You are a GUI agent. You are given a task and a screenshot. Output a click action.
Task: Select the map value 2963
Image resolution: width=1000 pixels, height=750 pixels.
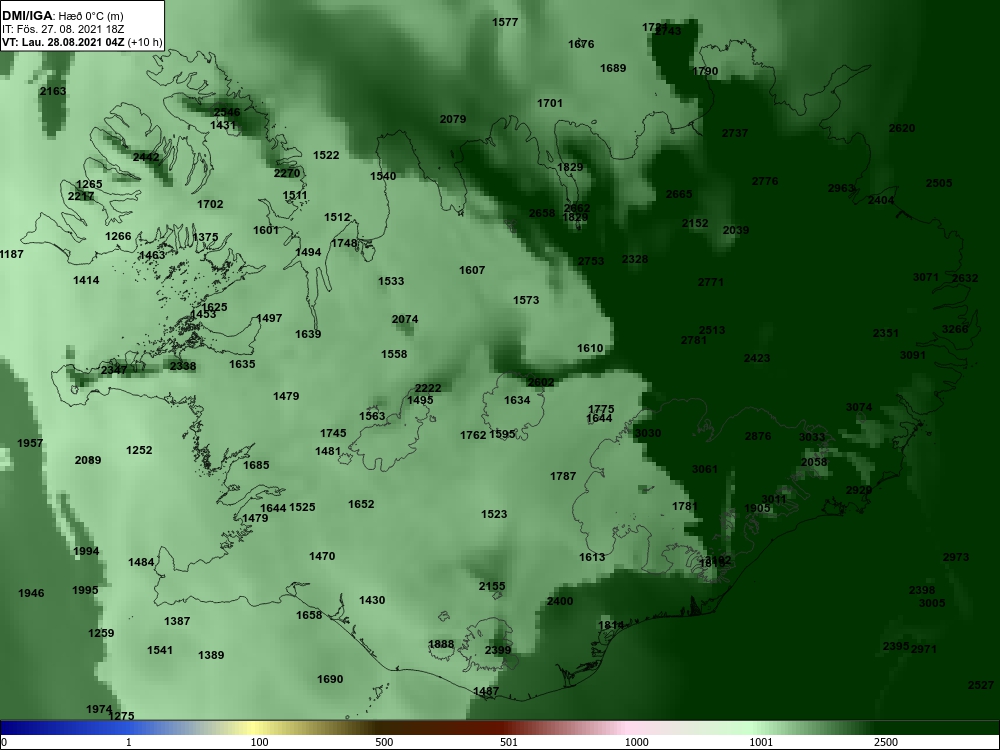(x=841, y=188)
